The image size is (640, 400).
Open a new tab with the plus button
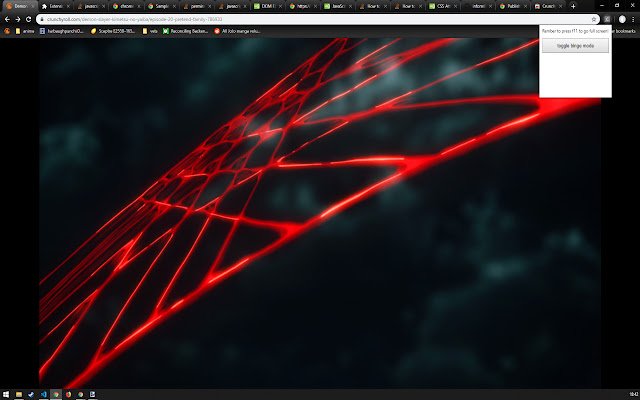coord(573,6)
